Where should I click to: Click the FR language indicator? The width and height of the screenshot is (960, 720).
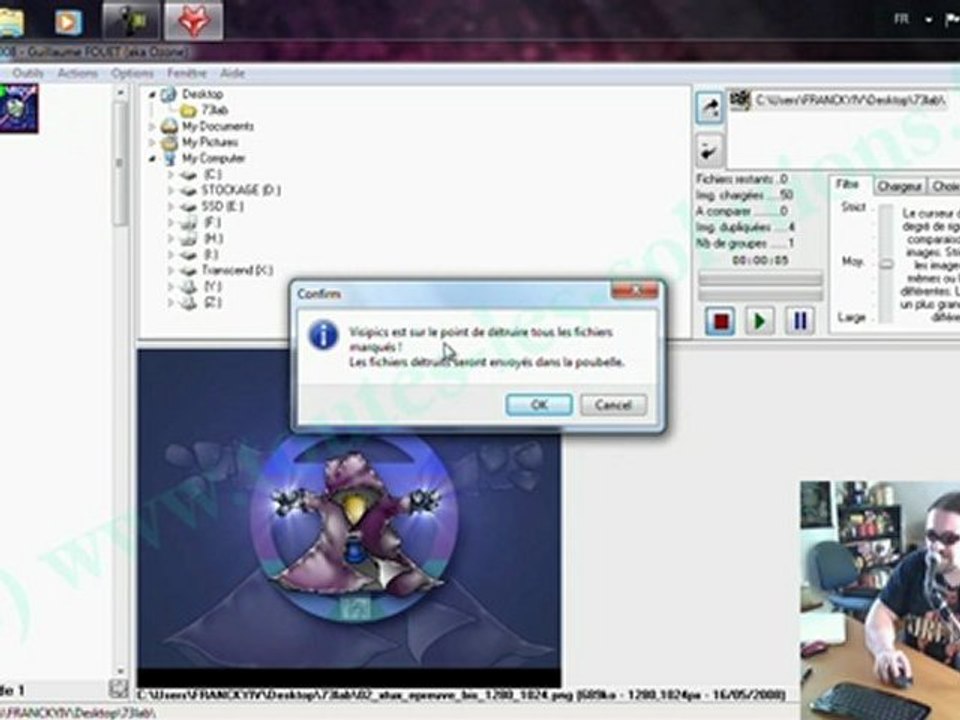click(x=901, y=19)
